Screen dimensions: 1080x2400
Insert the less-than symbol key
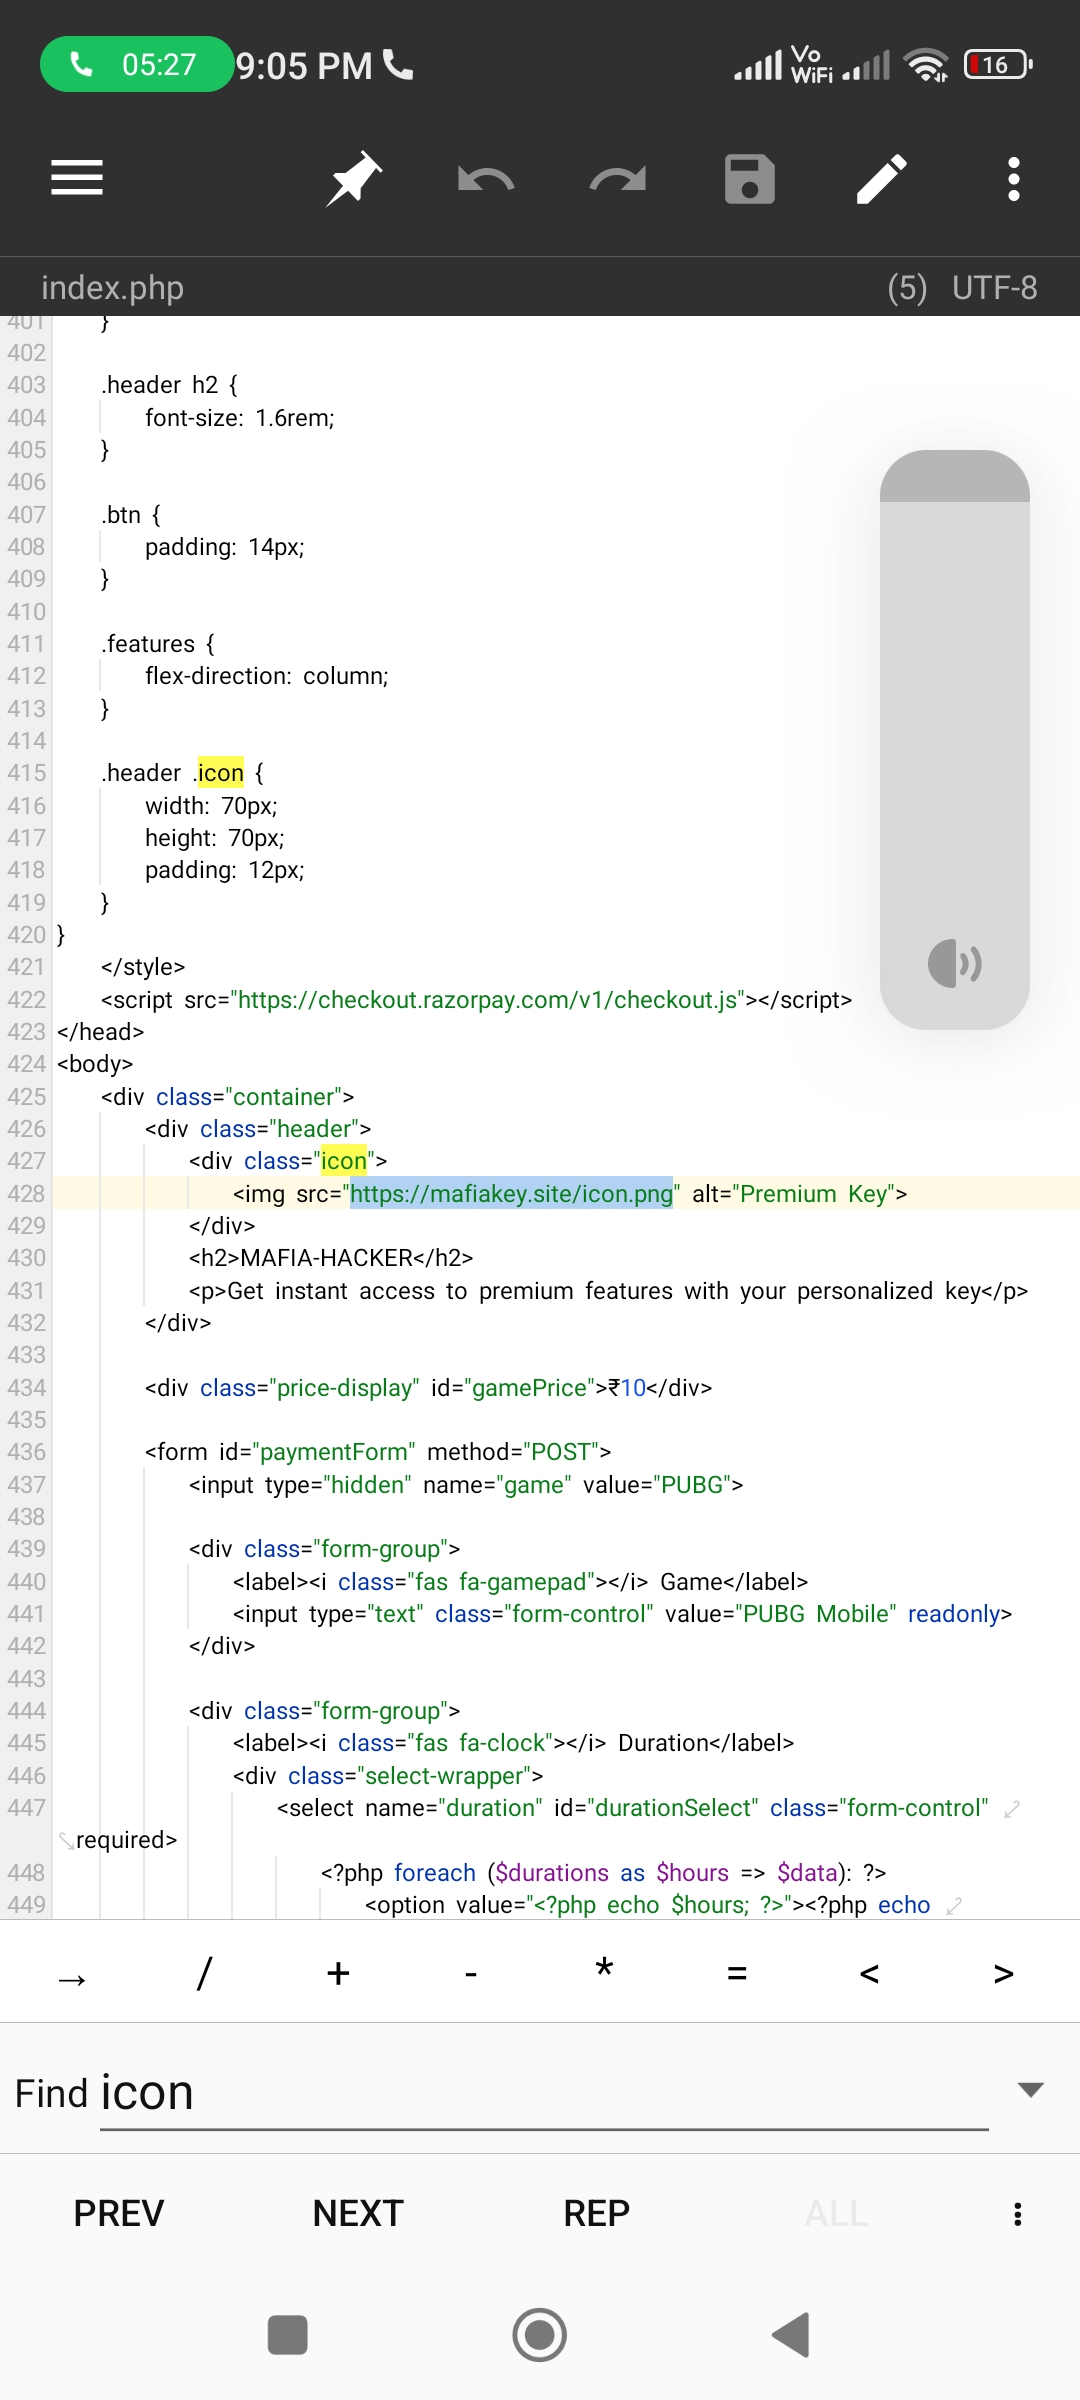pos(870,1974)
